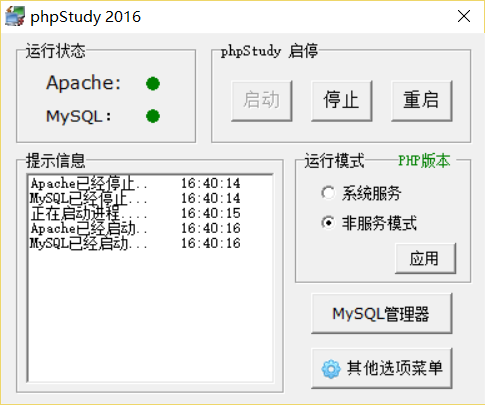Click the 运行模式 group label
Image resolution: width=485 pixels, height=405 pixels.
click(334, 161)
